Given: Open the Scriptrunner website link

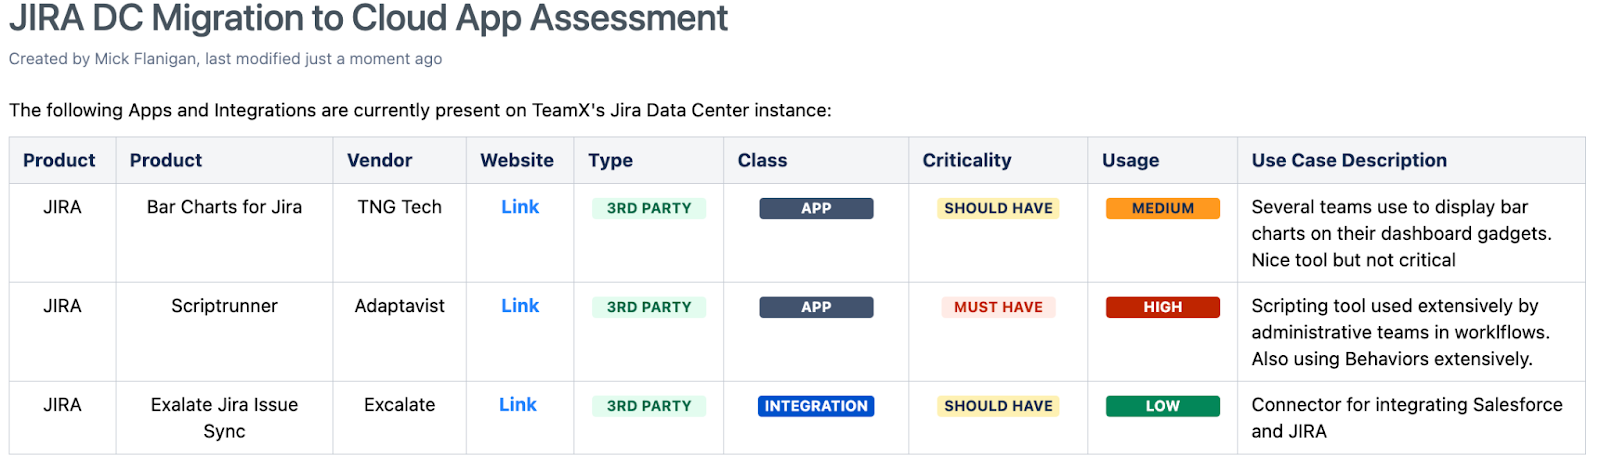Looking at the screenshot, I should pos(520,306).
